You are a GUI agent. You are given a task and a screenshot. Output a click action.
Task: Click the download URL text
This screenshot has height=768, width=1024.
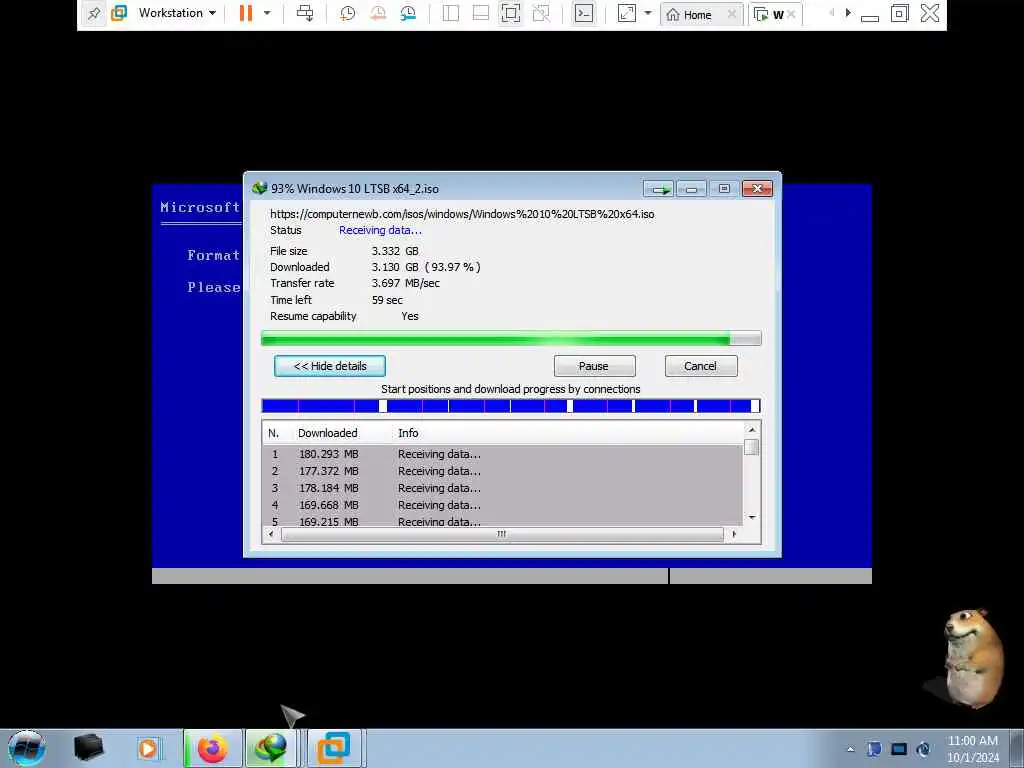coord(462,214)
